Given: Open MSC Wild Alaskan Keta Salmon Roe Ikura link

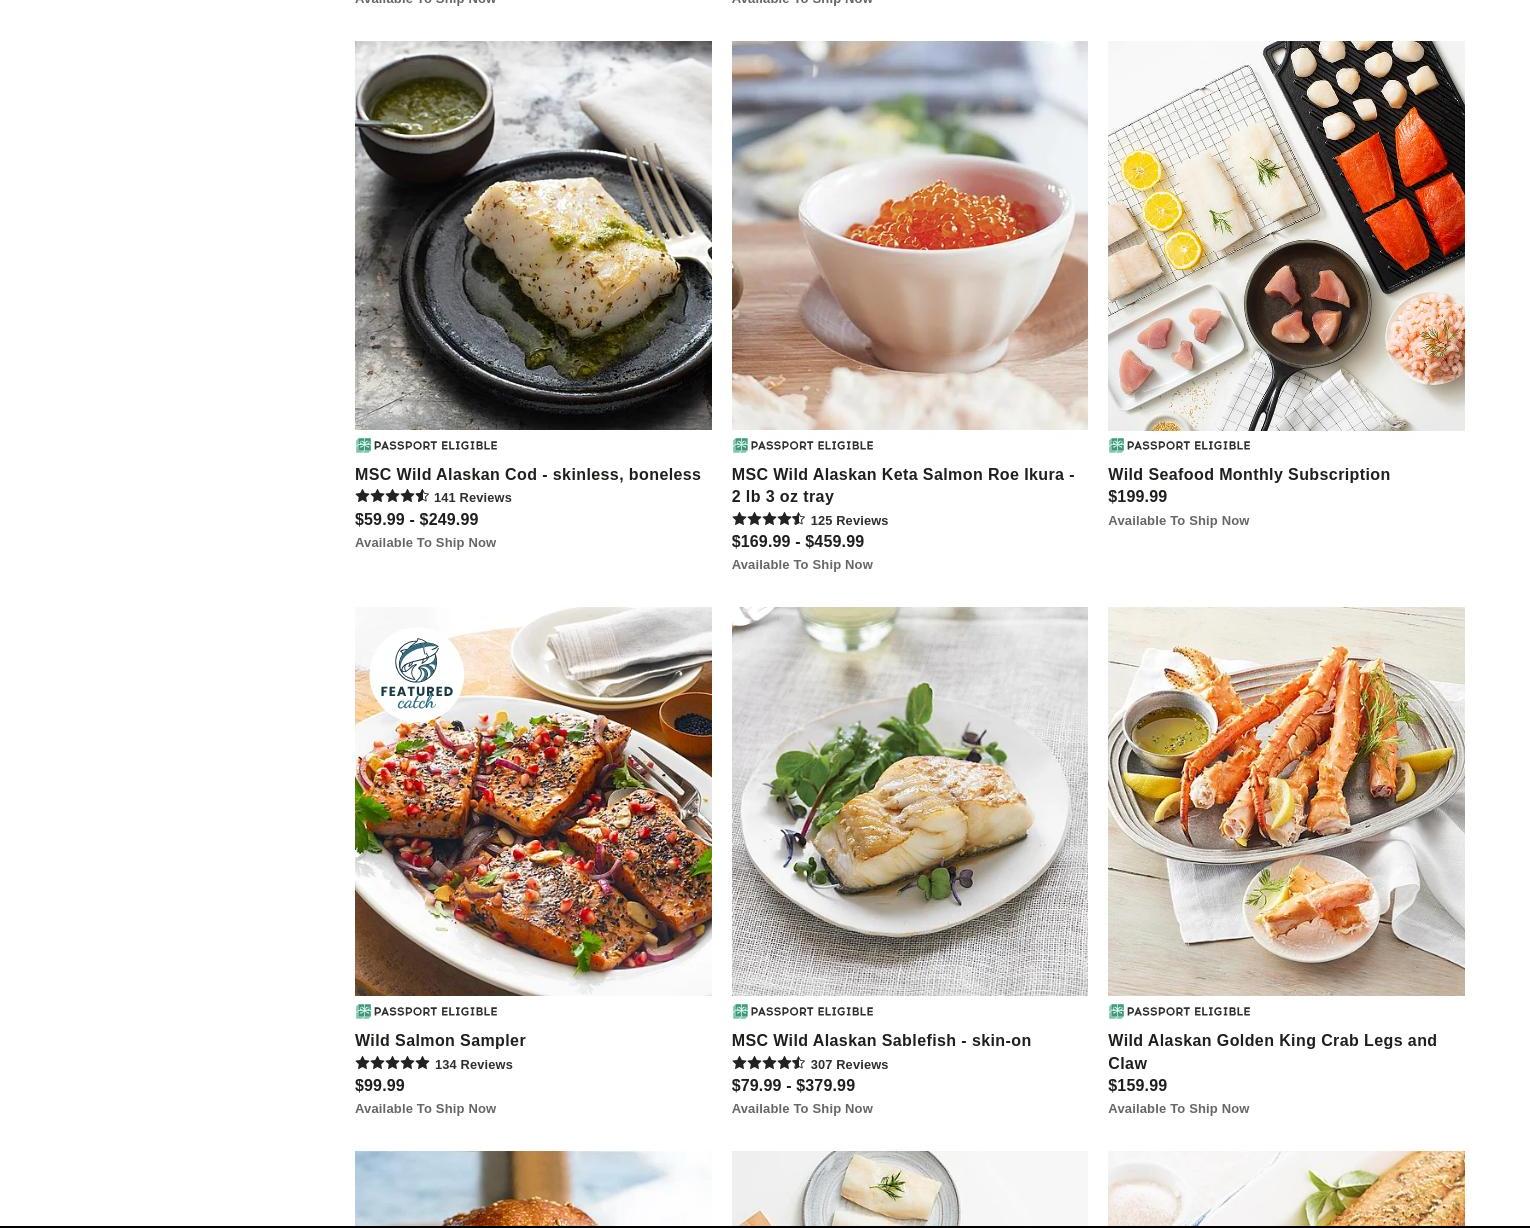Looking at the screenshot, I should (x=903, y=485).
